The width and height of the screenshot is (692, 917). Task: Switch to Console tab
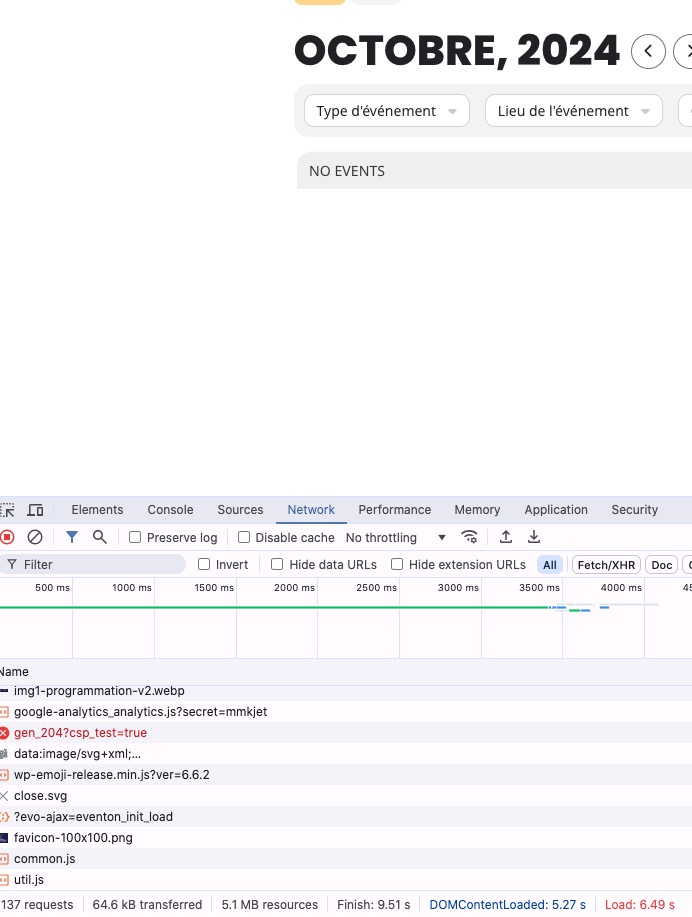coord(170,510)
